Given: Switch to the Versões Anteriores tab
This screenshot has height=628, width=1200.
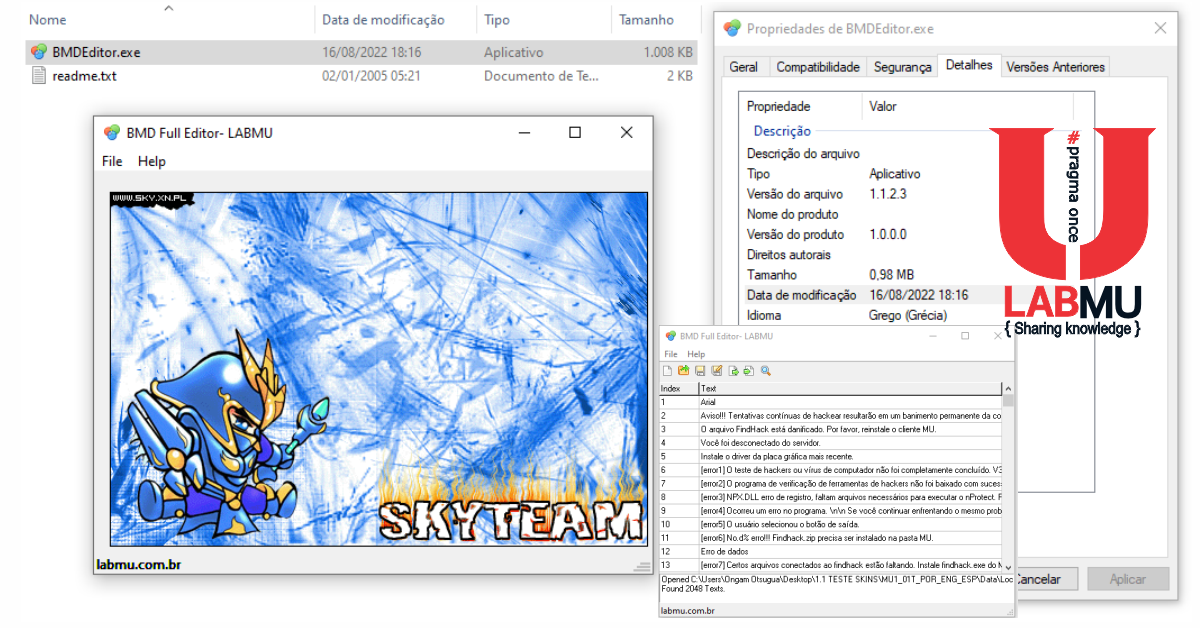Looking at the screenshot, I should 1055,67.
